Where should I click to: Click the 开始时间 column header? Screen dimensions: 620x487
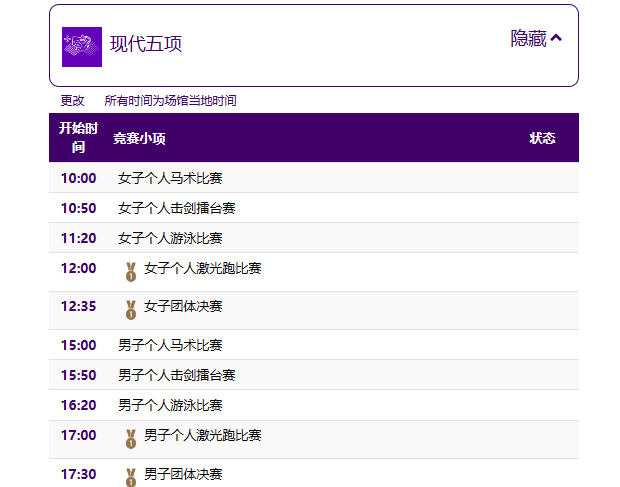point(78,138)
